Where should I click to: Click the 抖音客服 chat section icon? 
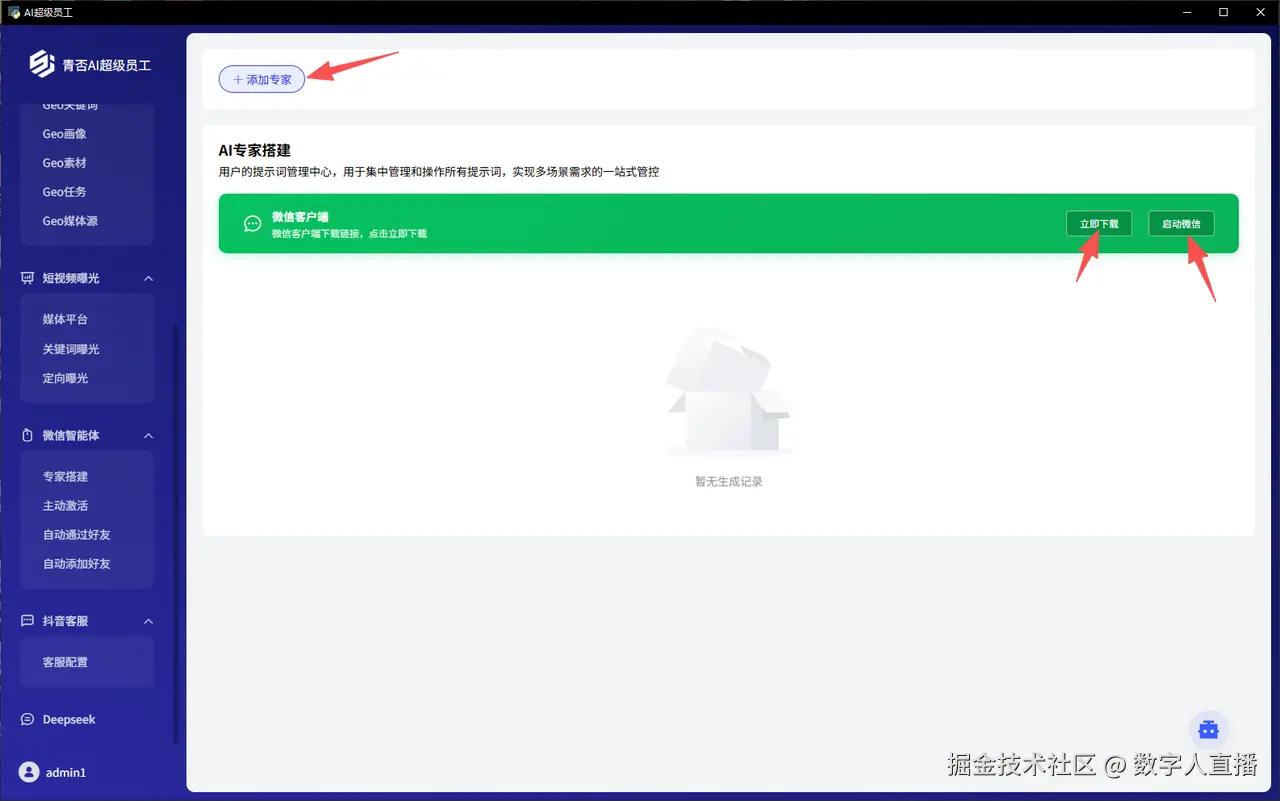[28, 621]
